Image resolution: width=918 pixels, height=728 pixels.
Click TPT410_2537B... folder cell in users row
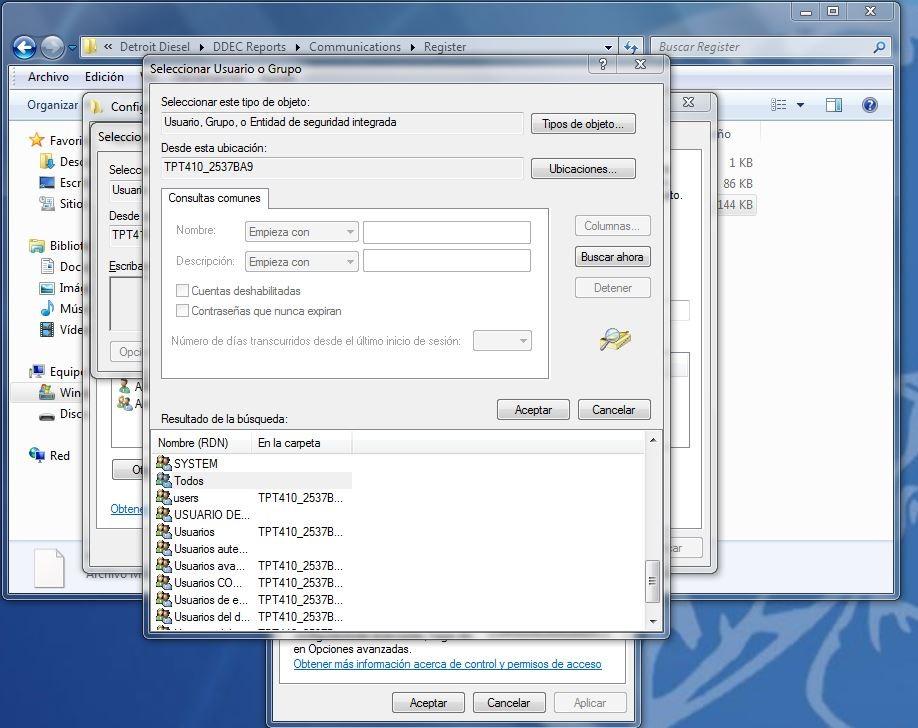click(x=300, y=498)
